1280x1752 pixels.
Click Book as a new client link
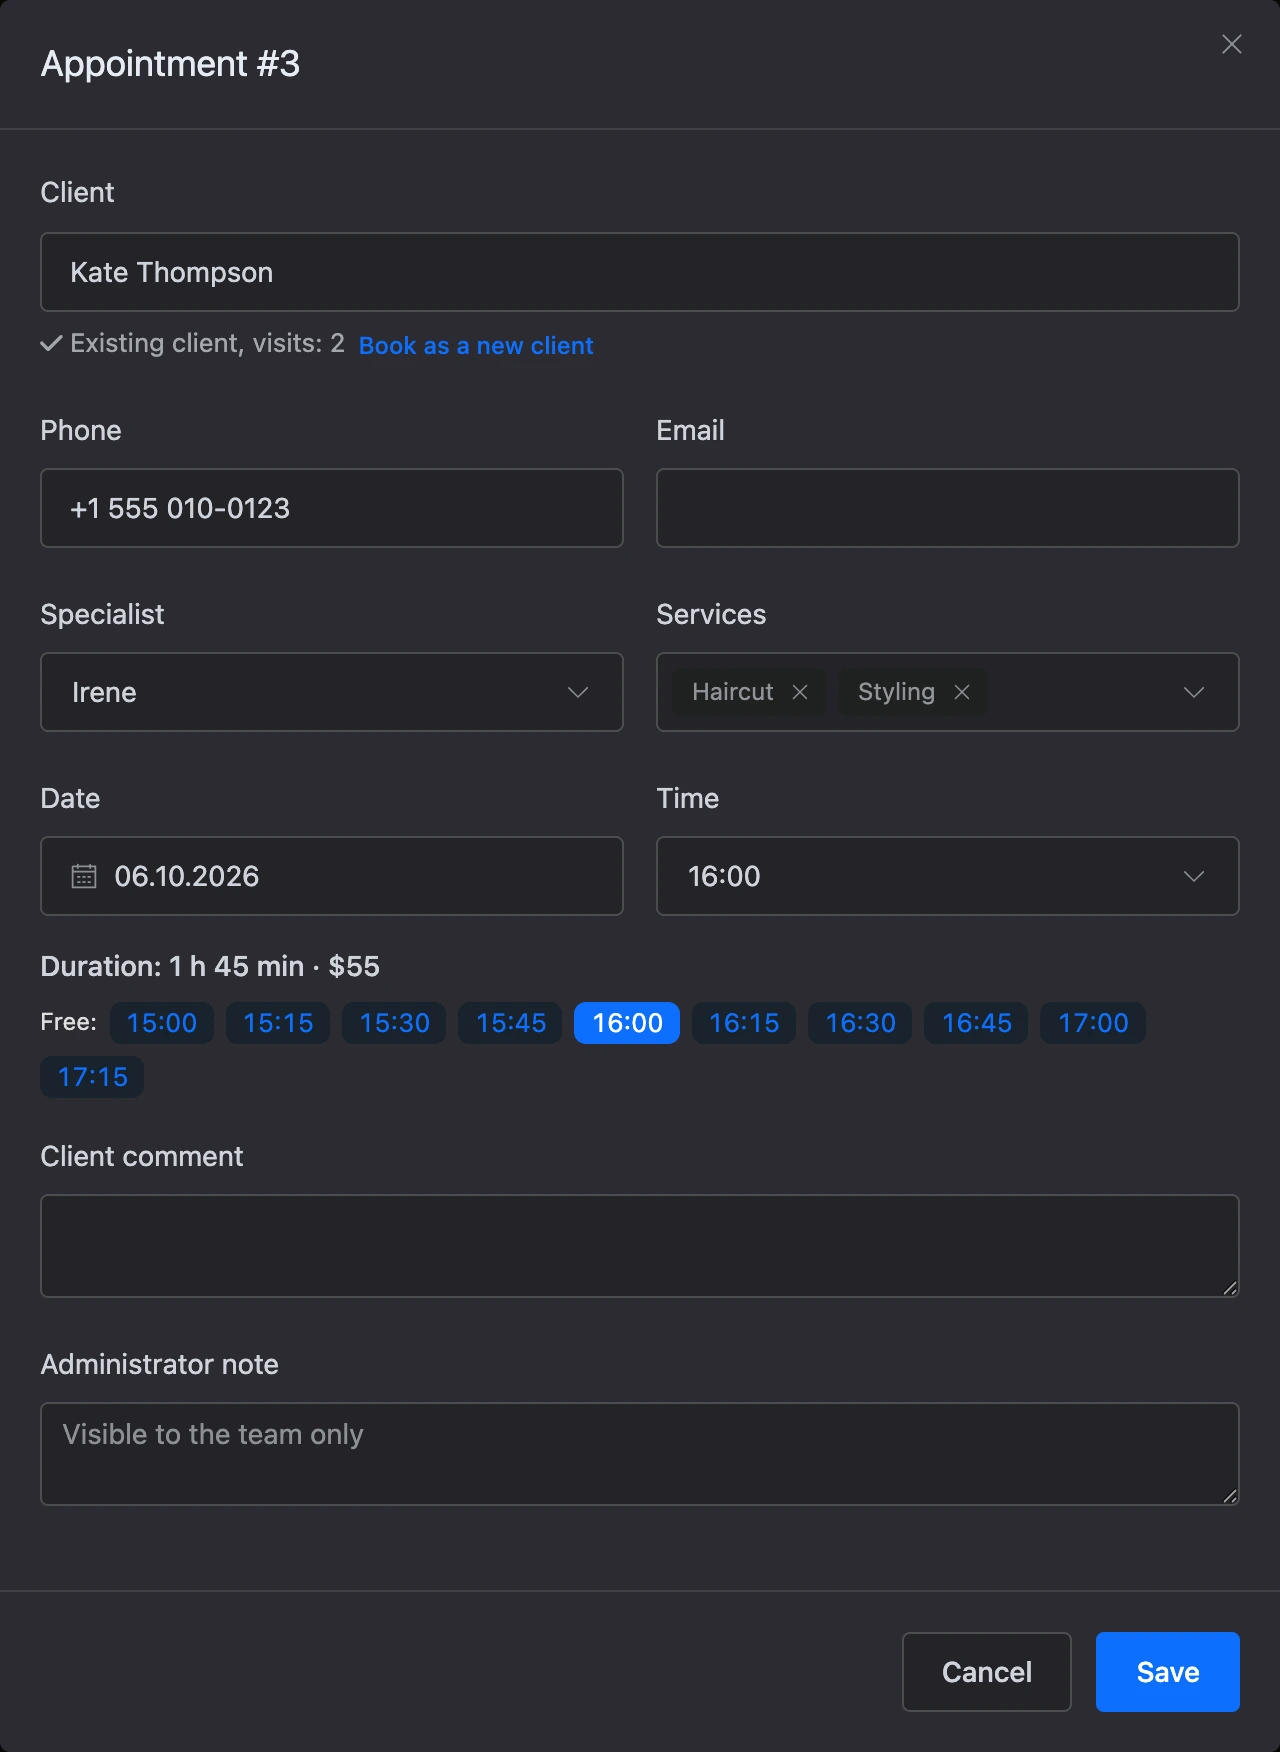coord(476,346)
